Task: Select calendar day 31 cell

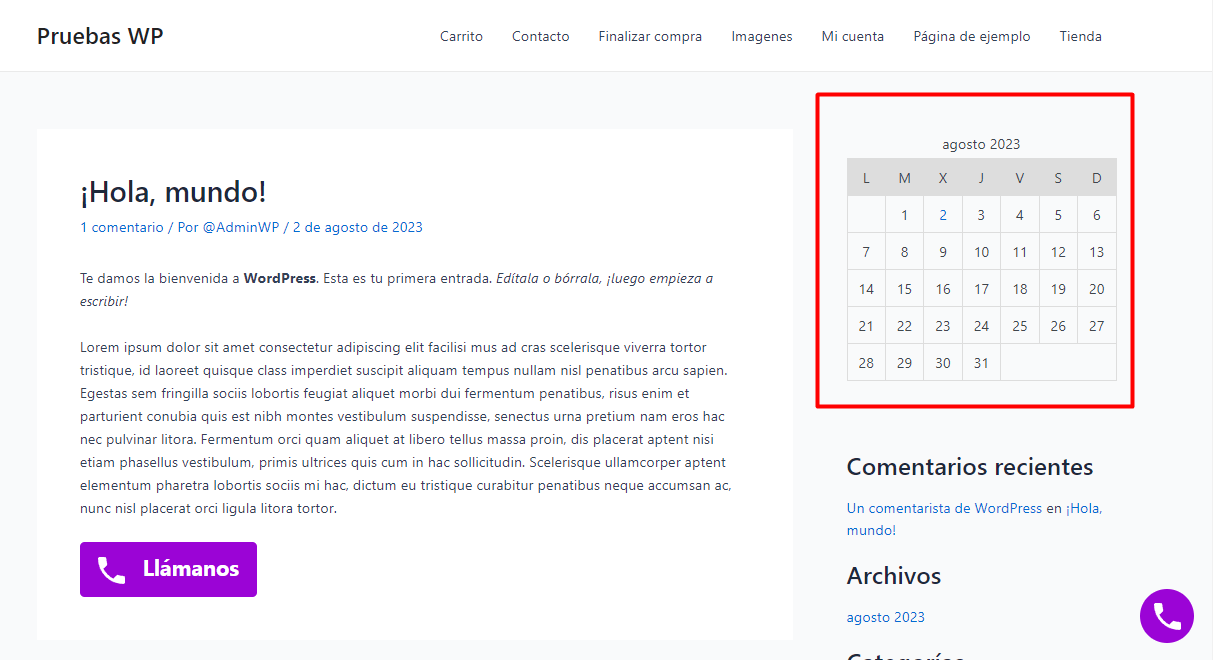Action: click(x=981, y=363)
